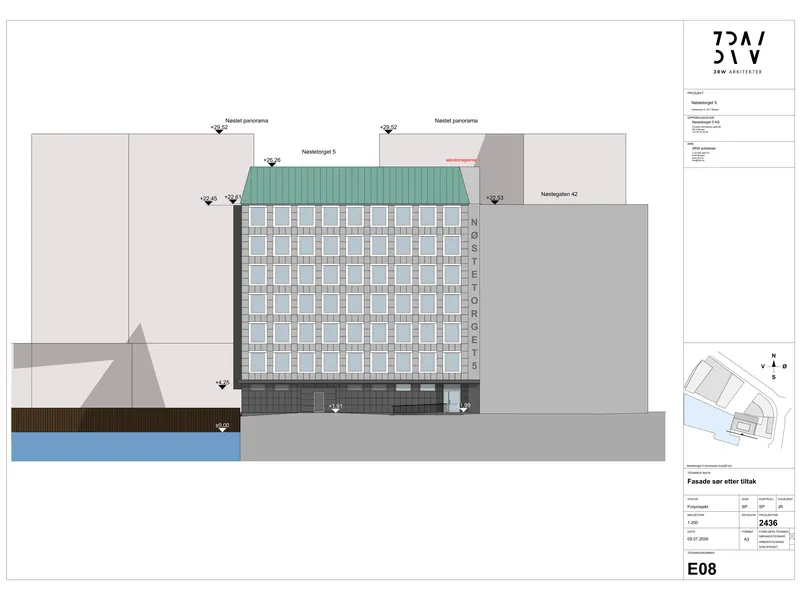Click the "+26.26" roof ridge elevation
Viewport: 800px width, 600px height.
pos(272,161)
